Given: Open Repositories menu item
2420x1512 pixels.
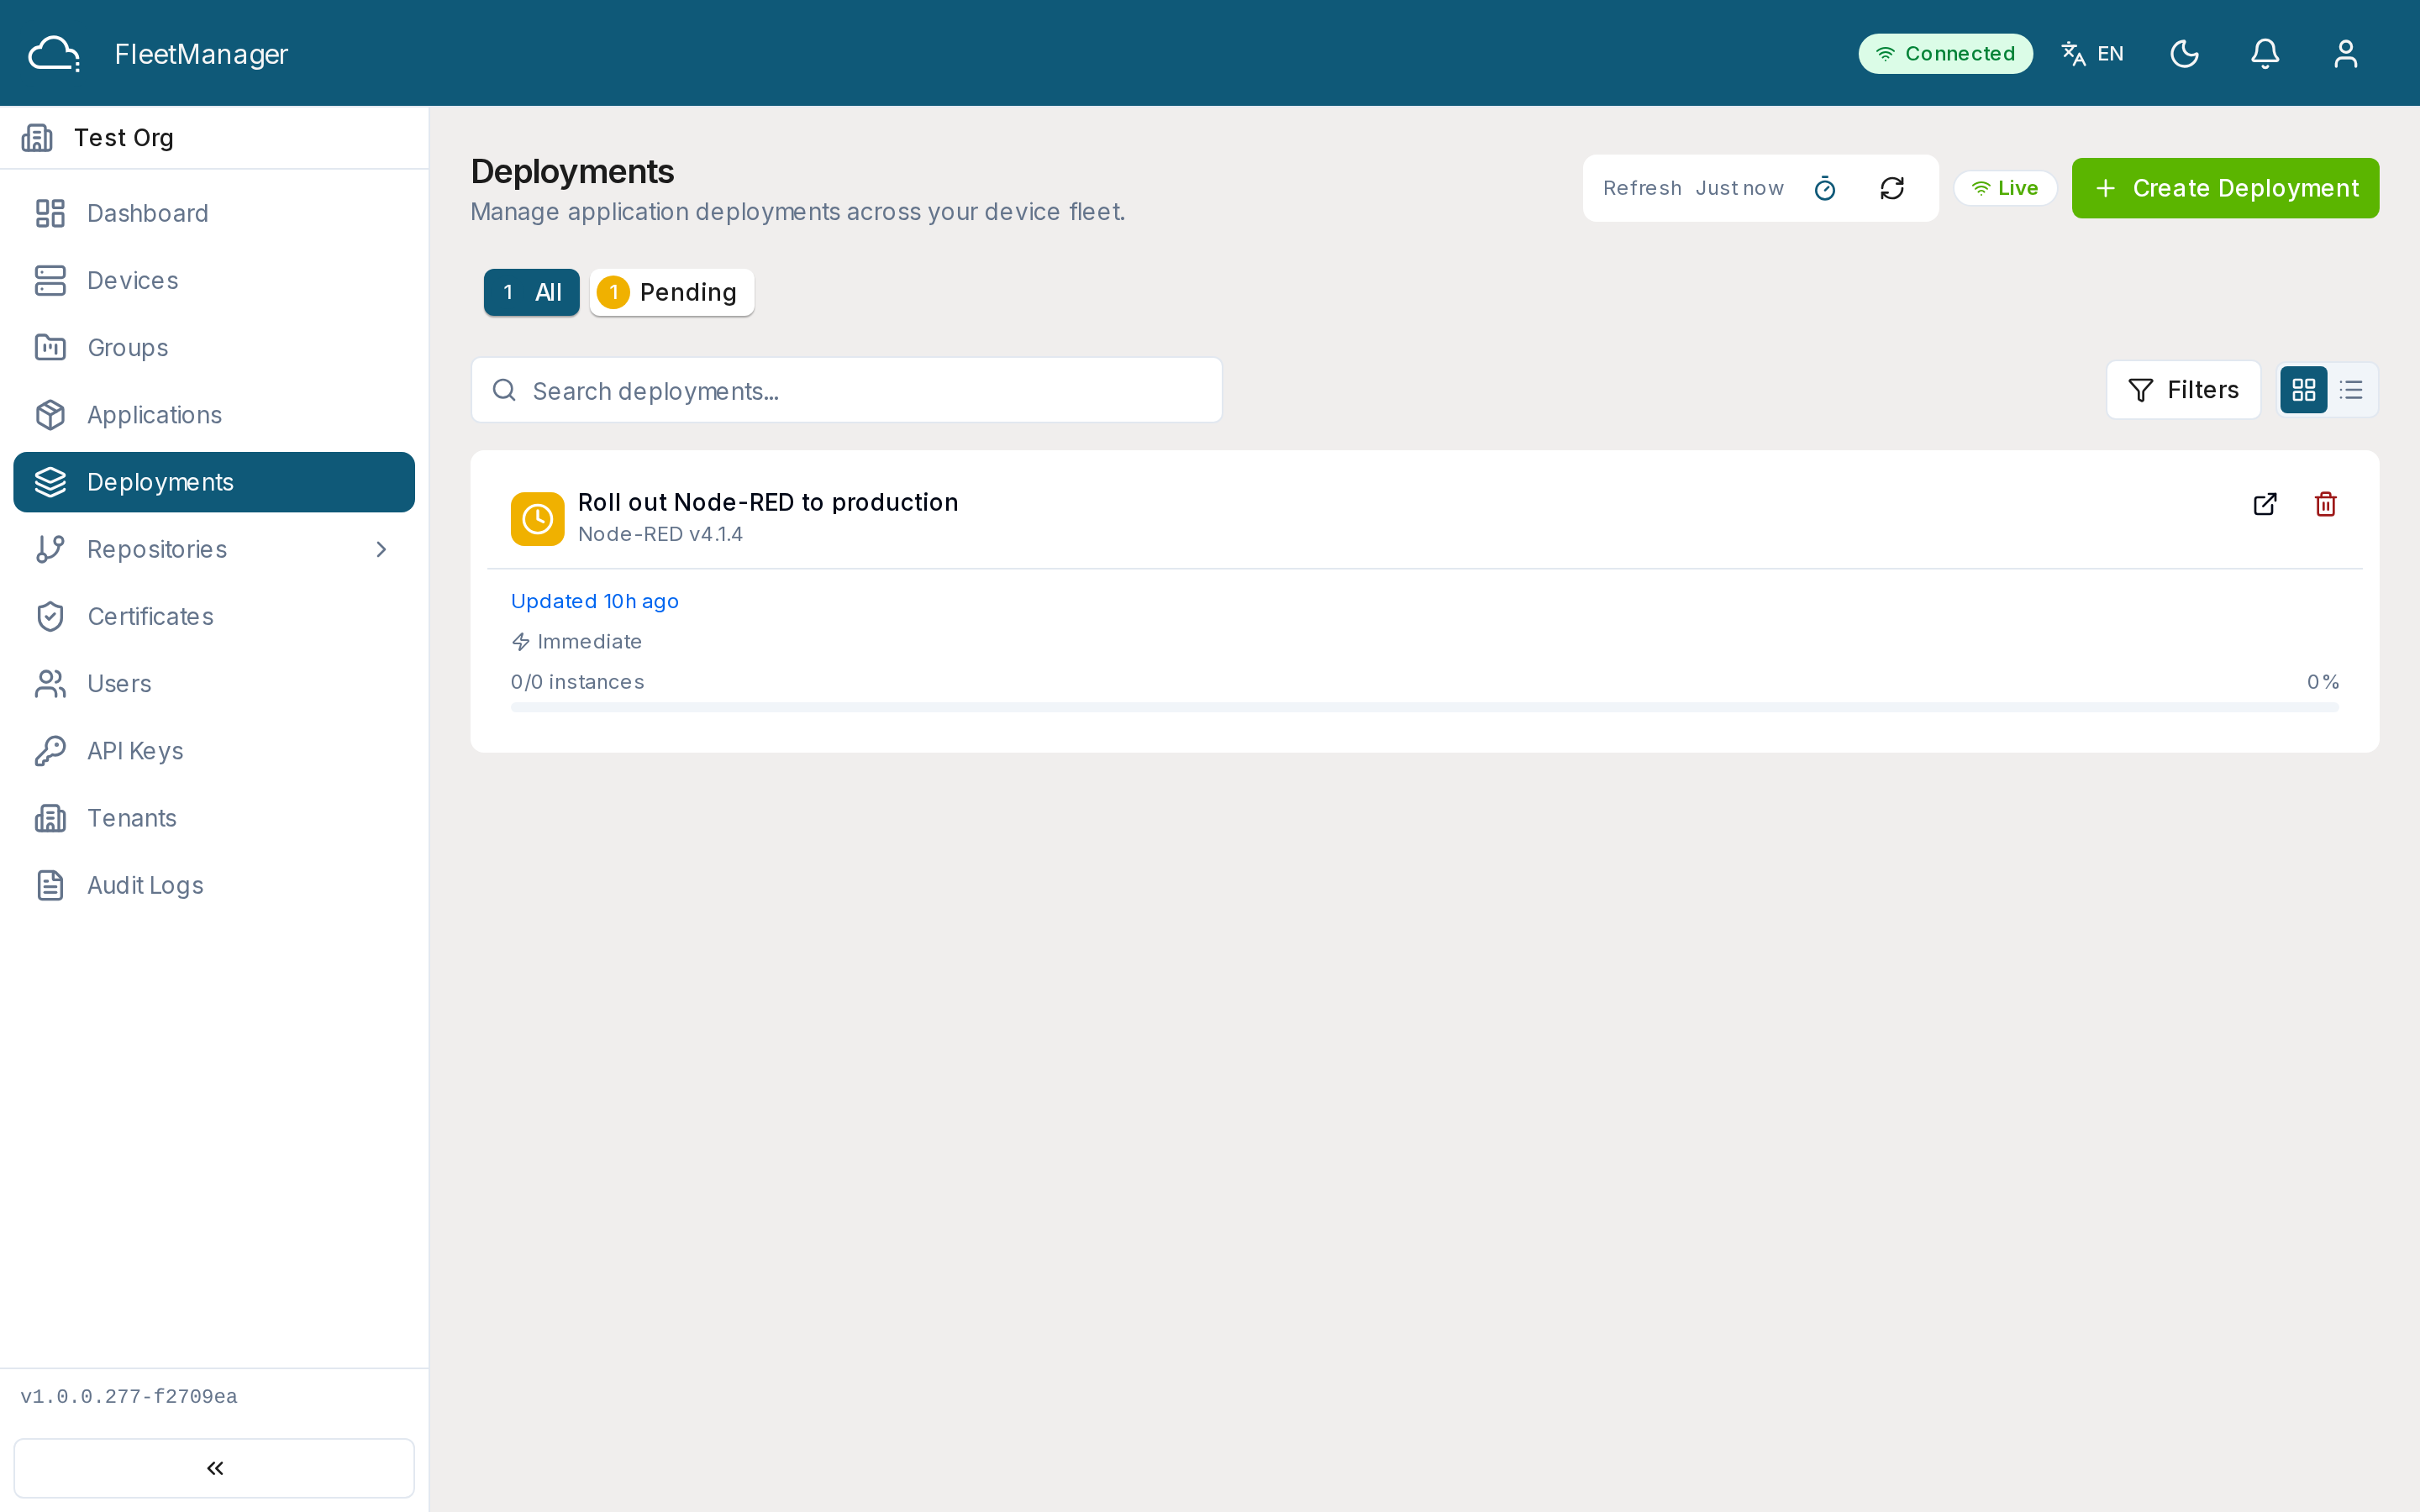Looking at the screenshot, I should click(x=214, y=549).
